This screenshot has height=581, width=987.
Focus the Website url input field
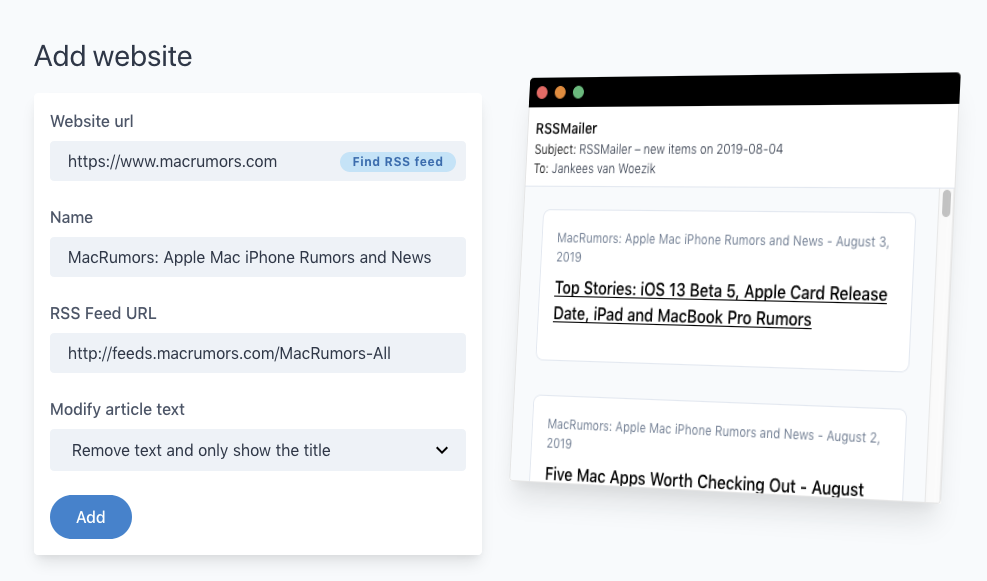pos(258,161)
